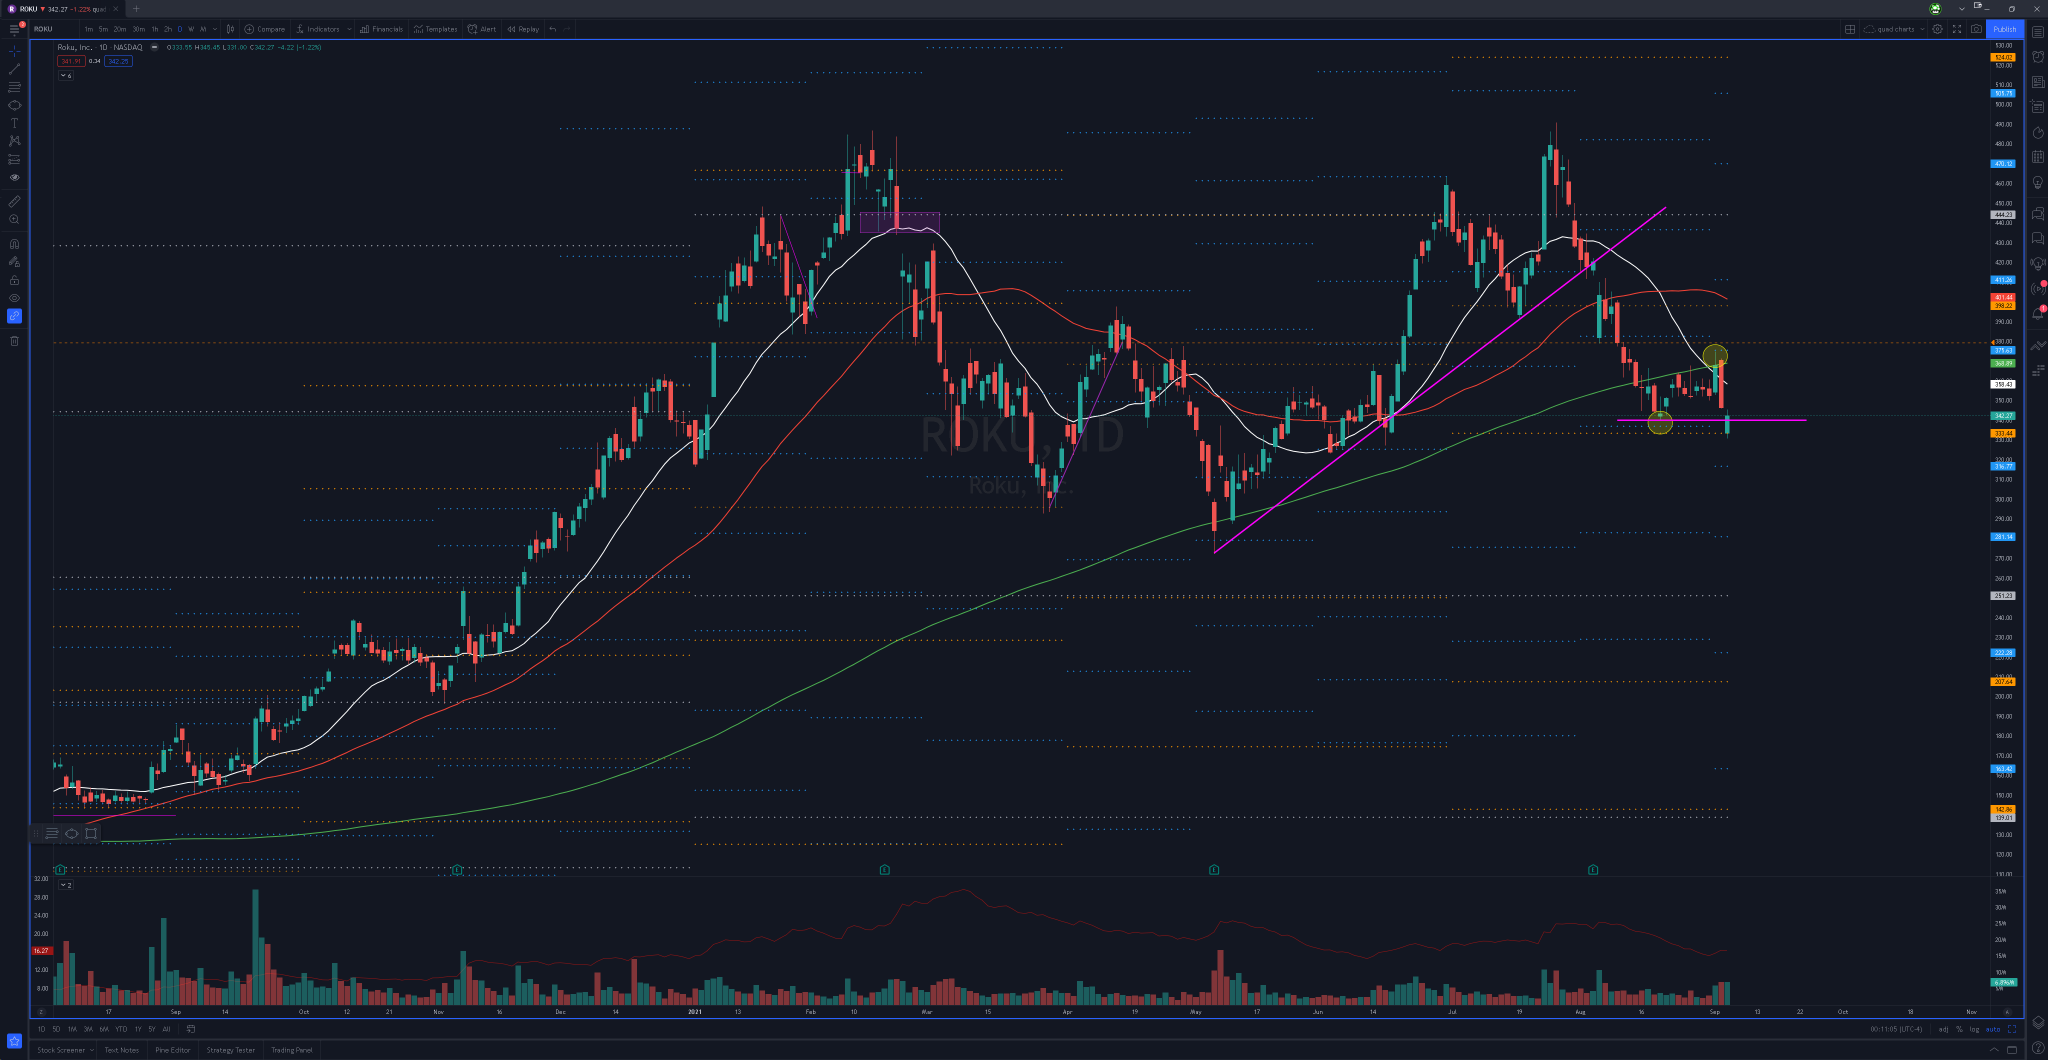This screenshot has height=1060, width=2048.
Task: Open the Stock Screener tab
Action: (61, 1050)
